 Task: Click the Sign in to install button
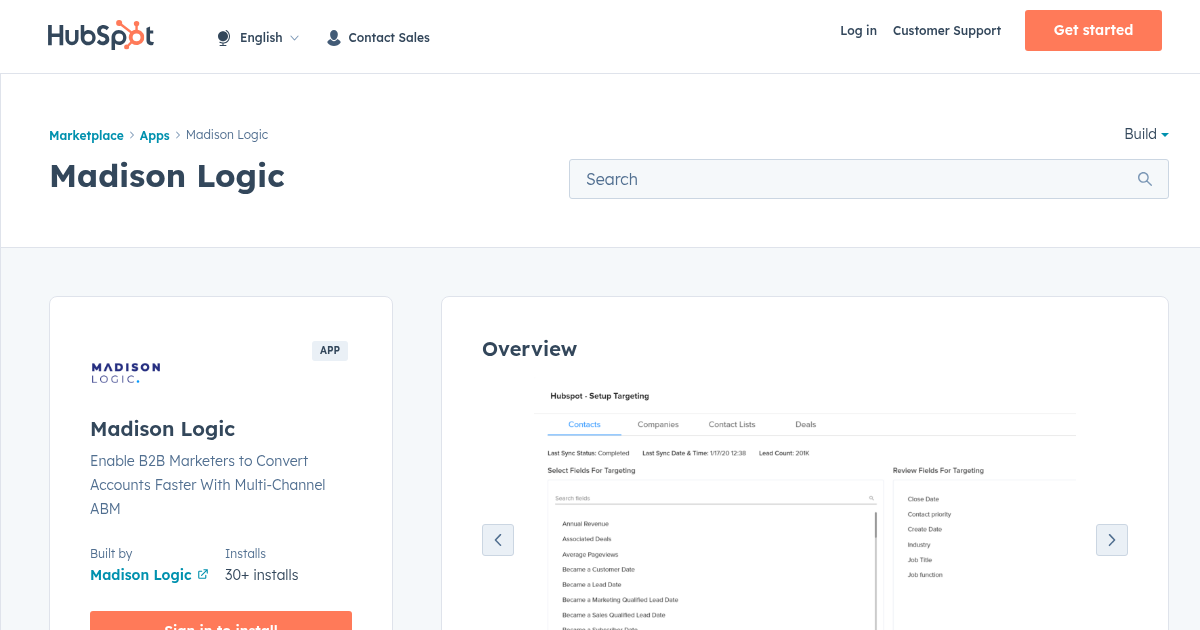[x=221, y=620]
